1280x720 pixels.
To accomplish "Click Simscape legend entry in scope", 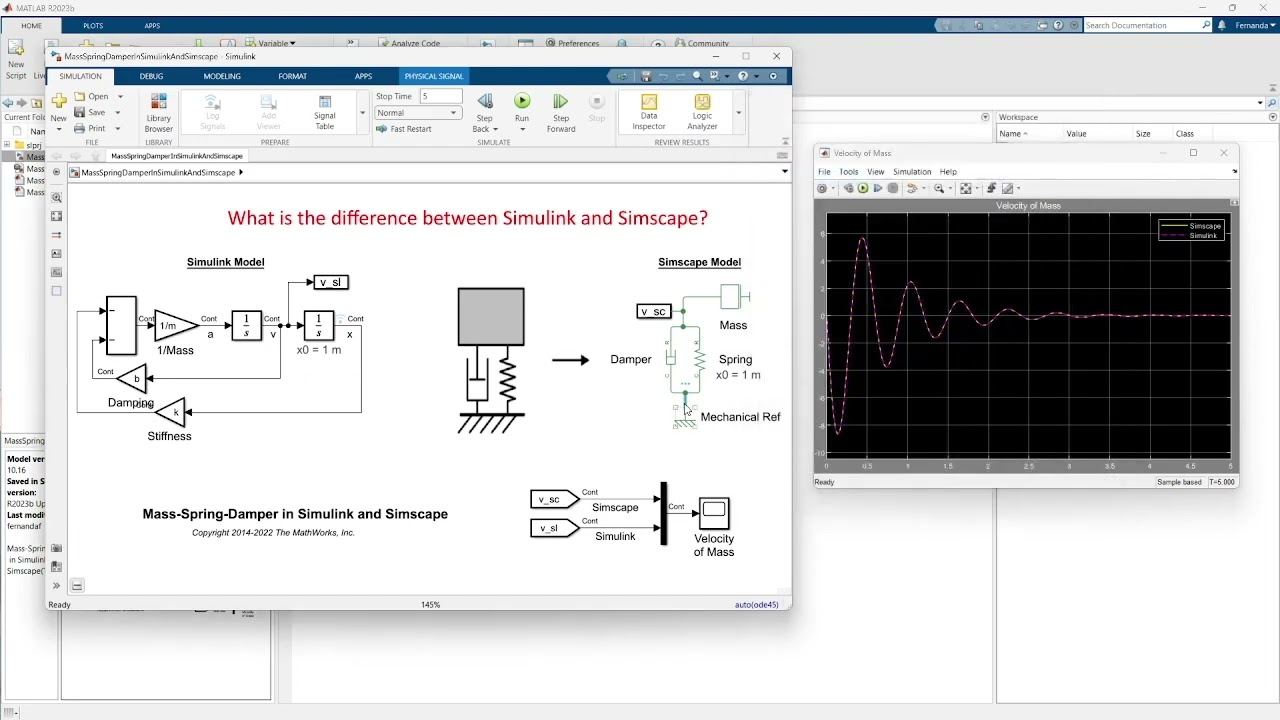I will pos(1192,226).
